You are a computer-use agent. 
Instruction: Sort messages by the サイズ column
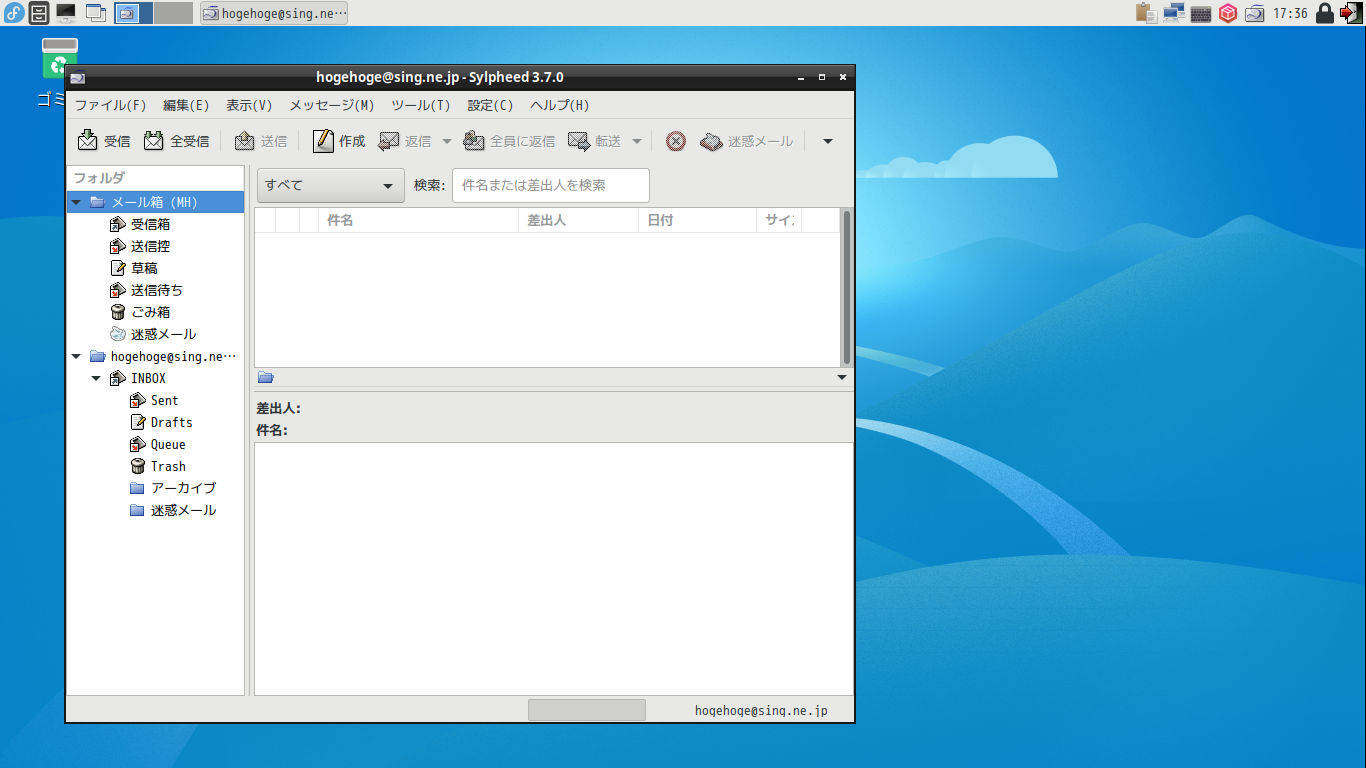pos(779,220)
